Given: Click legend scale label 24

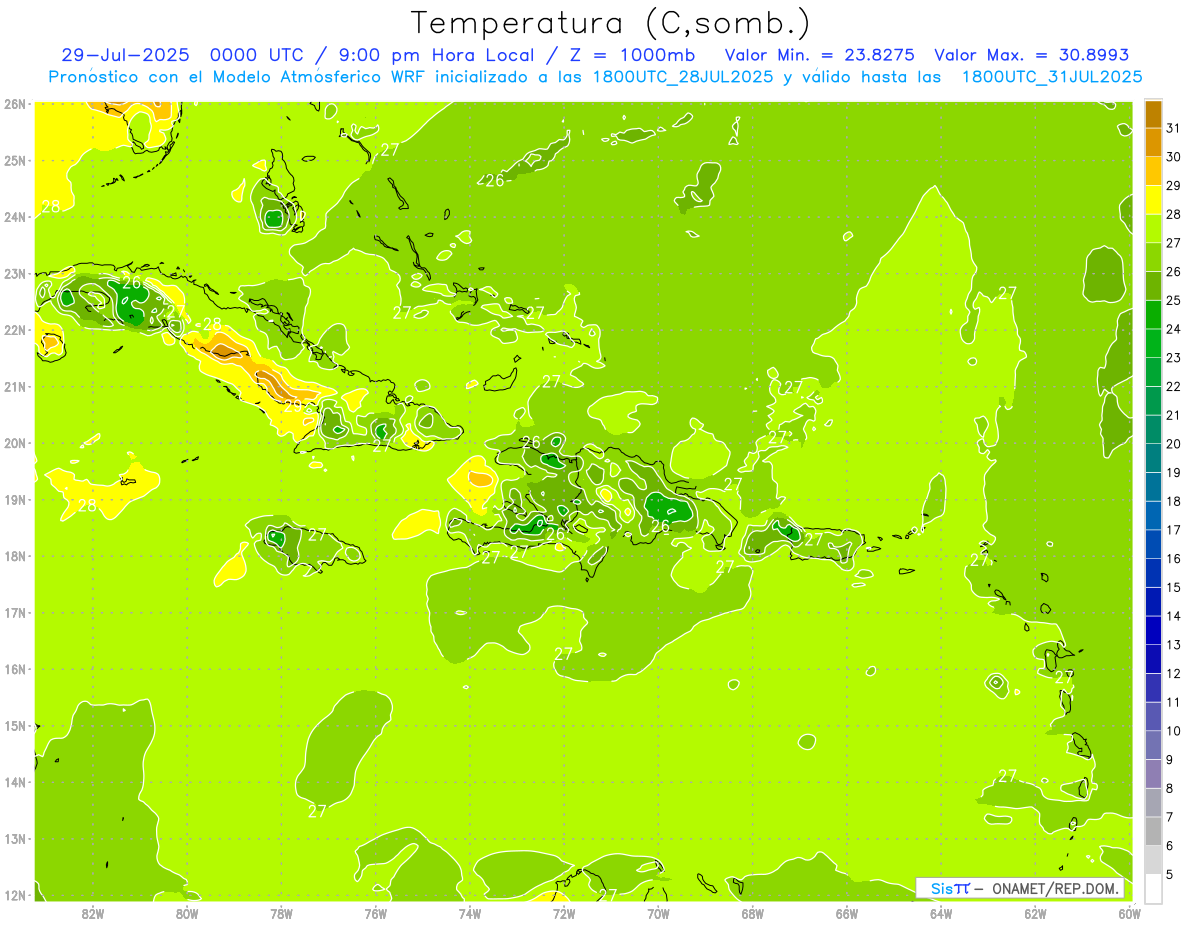Looking at the screenshot, I should click(x=1174, y=329).
